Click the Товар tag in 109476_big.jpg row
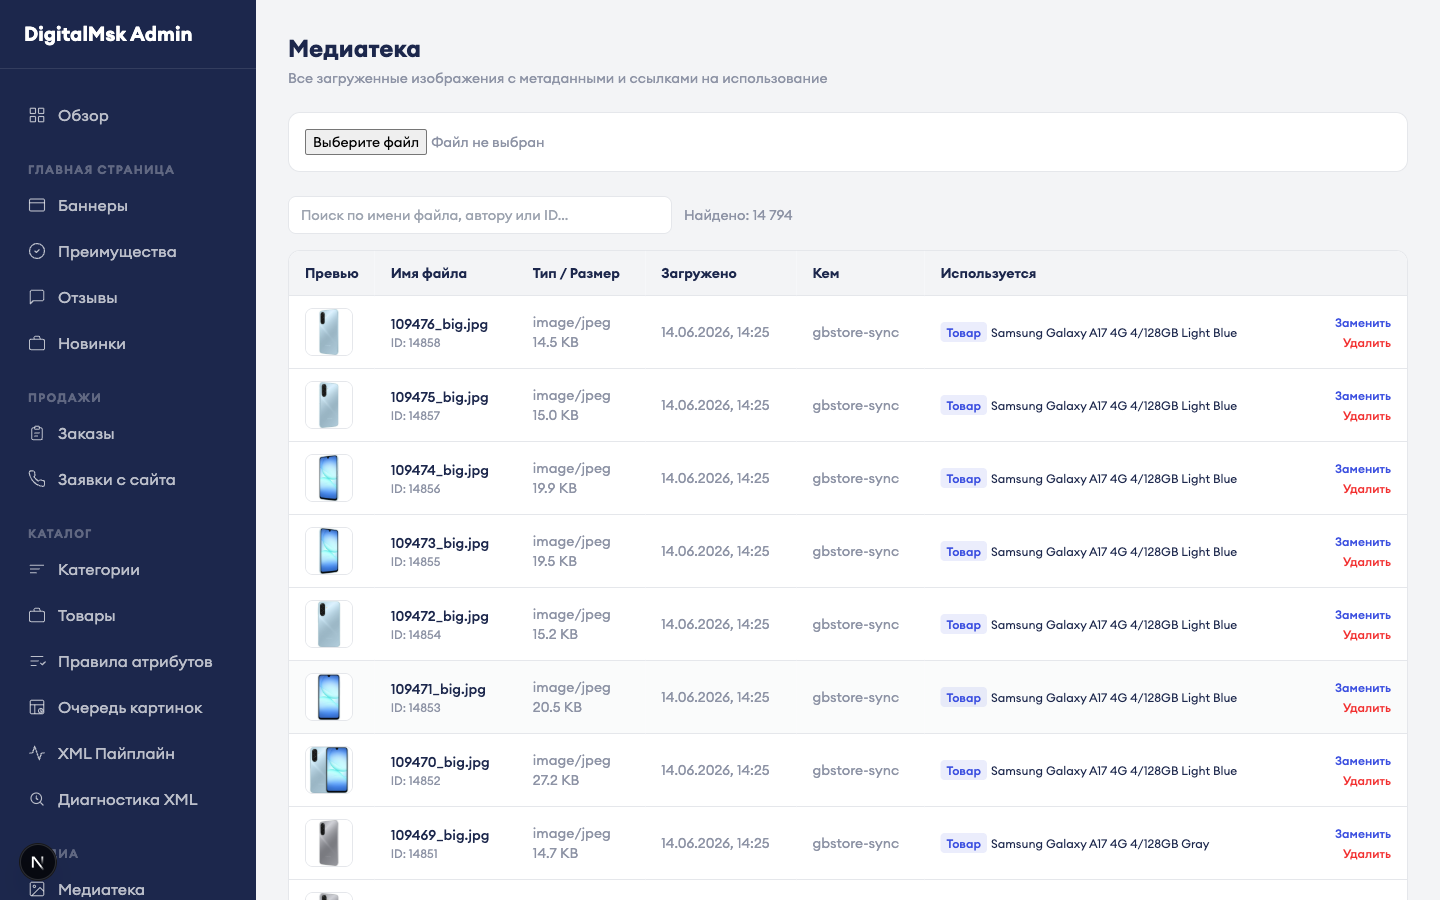 pyautogui.click(x=963, y=333)
